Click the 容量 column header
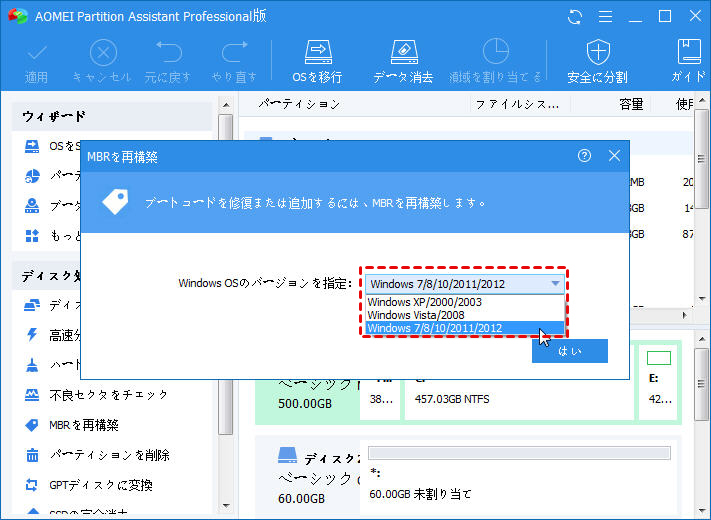This screenshot has width=711, height=520. click(x=631, y=104)
